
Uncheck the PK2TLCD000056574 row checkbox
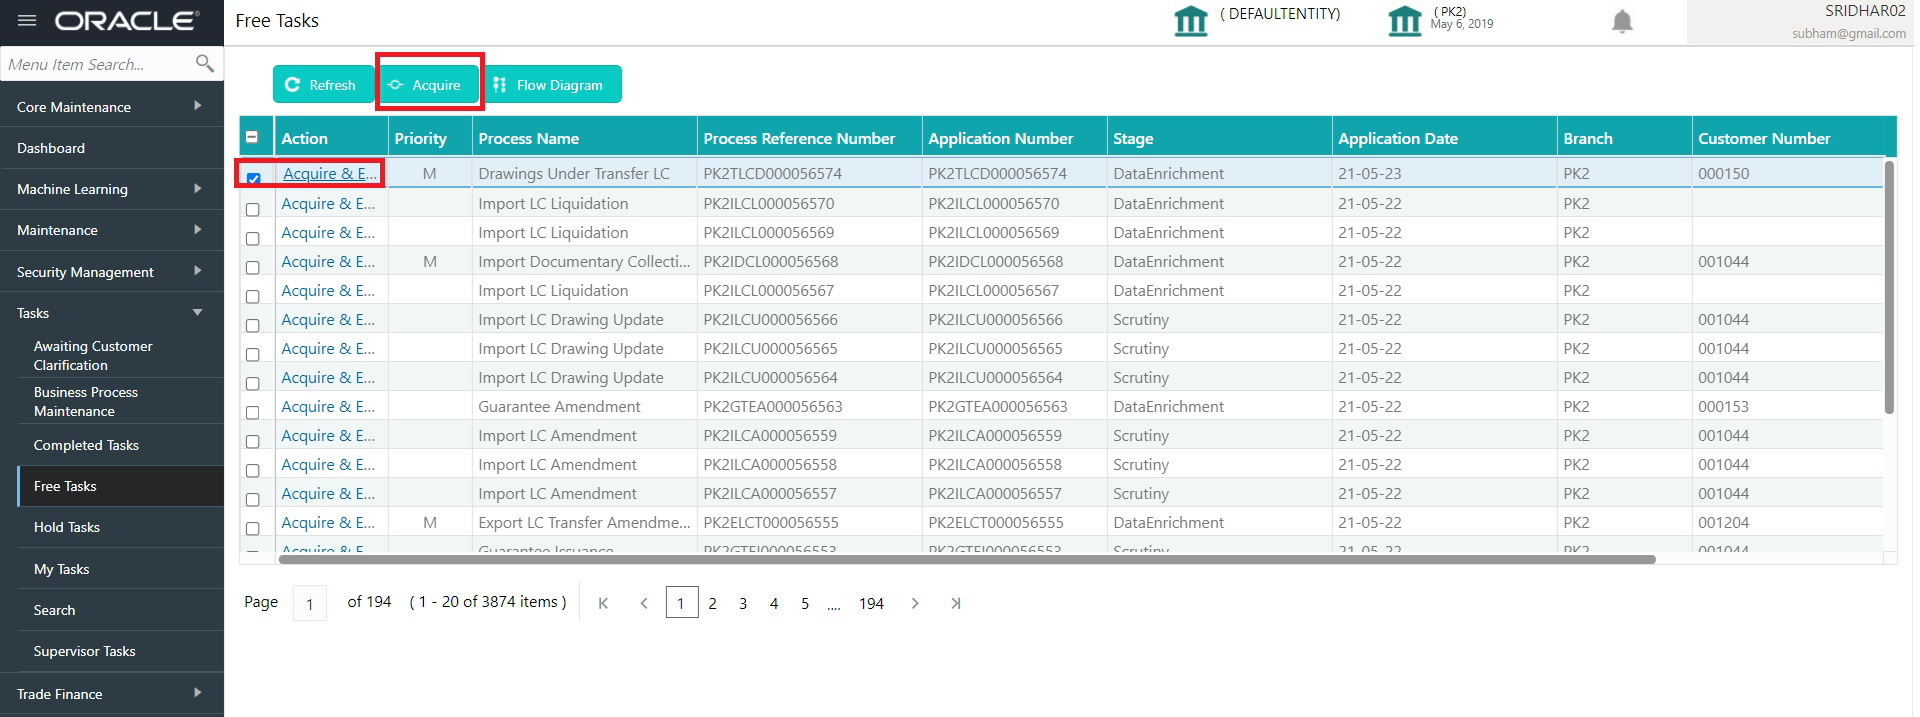253,179
